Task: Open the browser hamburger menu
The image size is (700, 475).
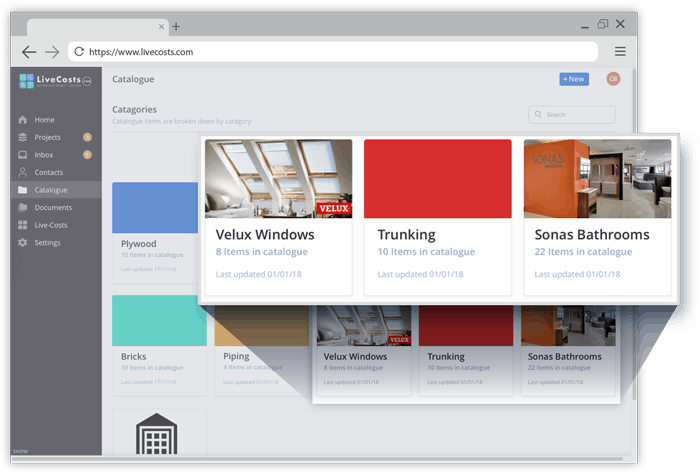Action: pos(620,51)
